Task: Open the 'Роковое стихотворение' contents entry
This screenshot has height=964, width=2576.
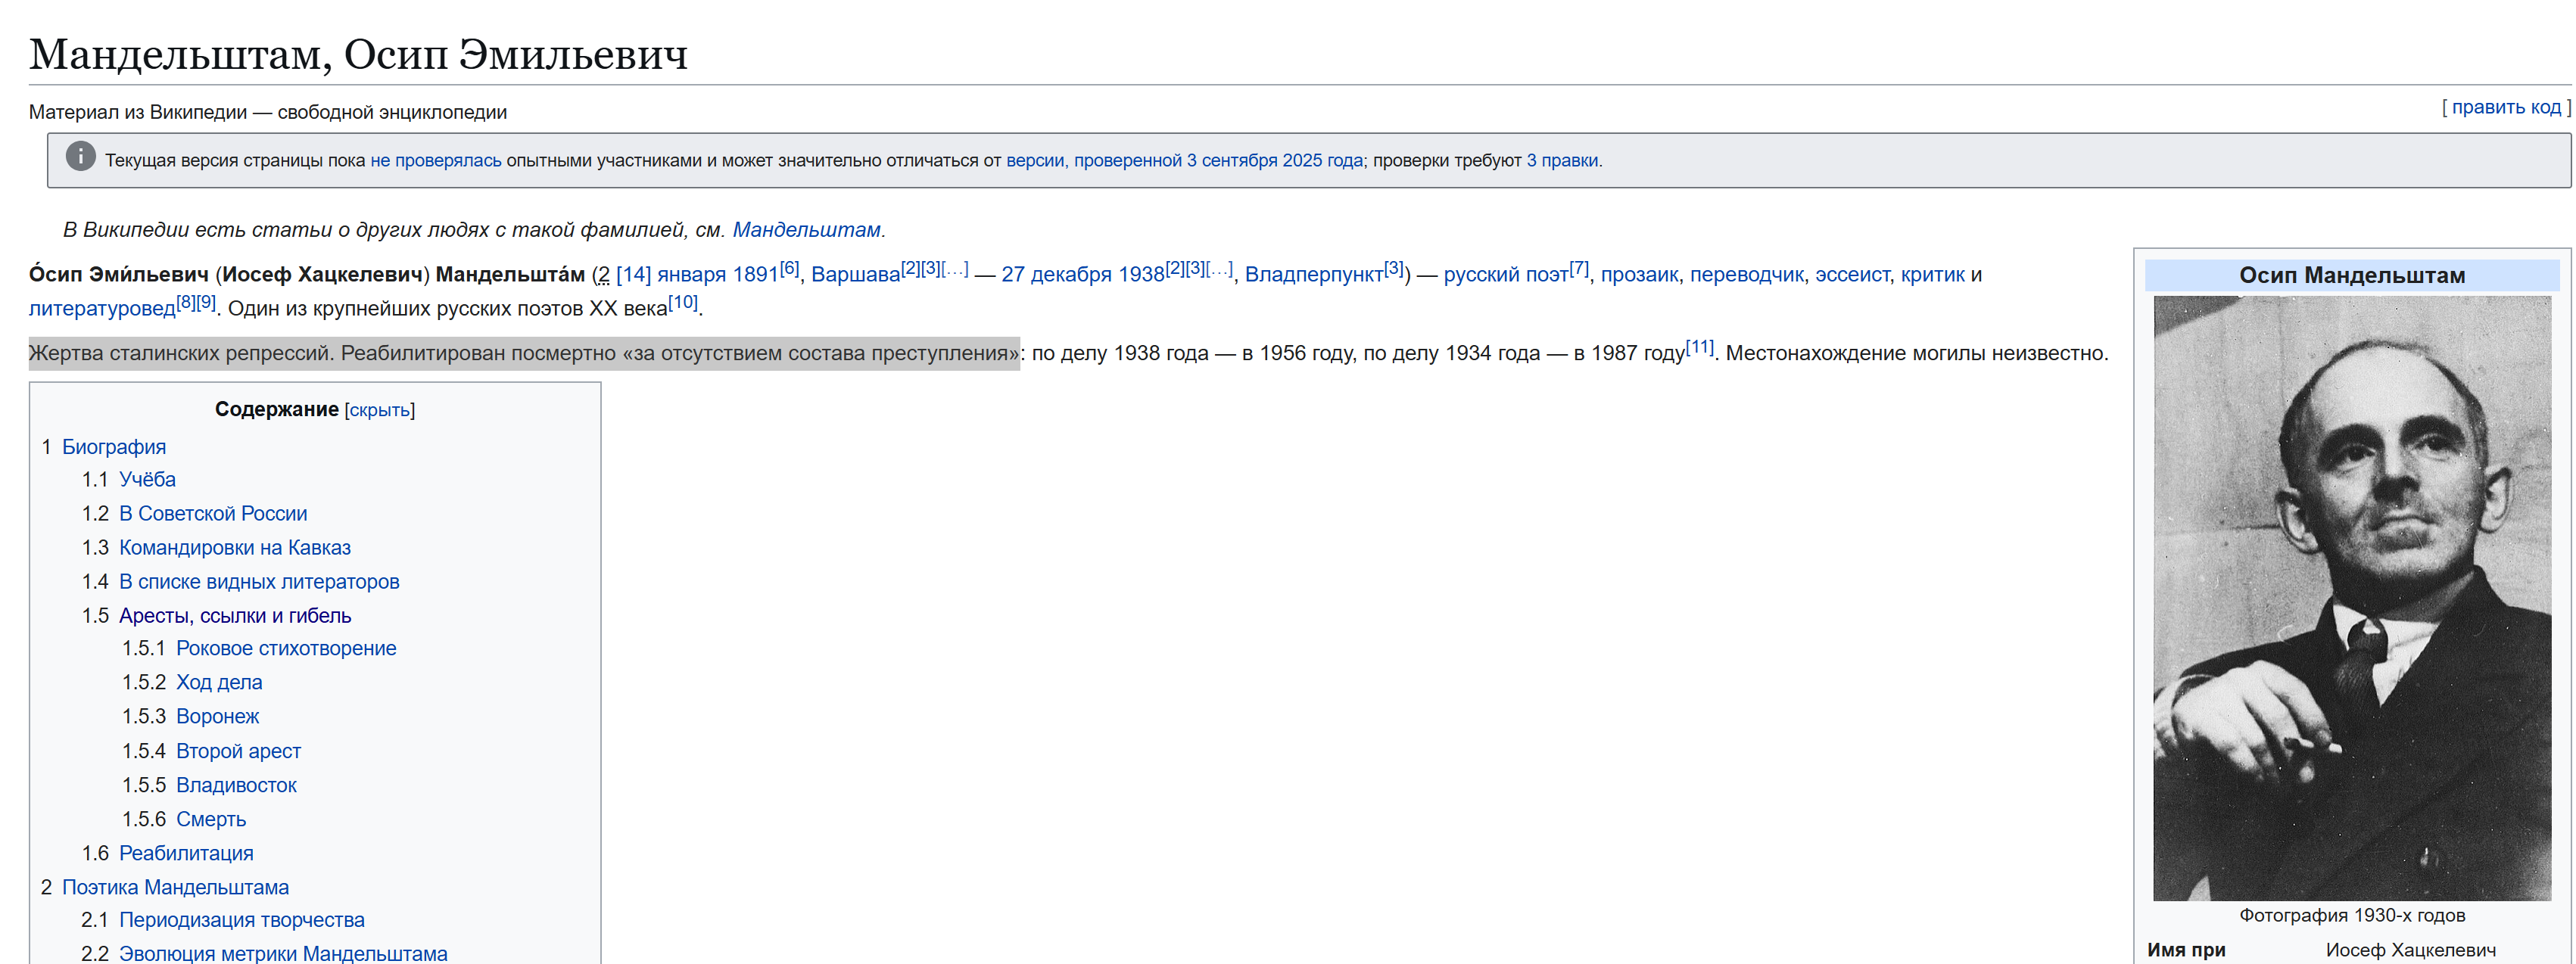Action: tap(286, 649)
